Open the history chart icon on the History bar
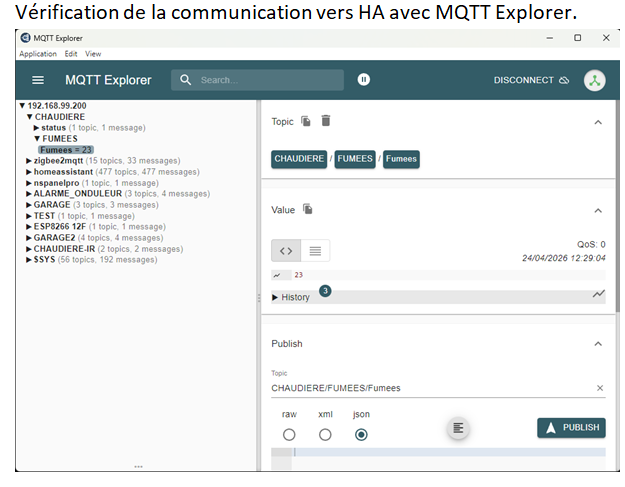625x487 pixels. (x=598, y=294)
